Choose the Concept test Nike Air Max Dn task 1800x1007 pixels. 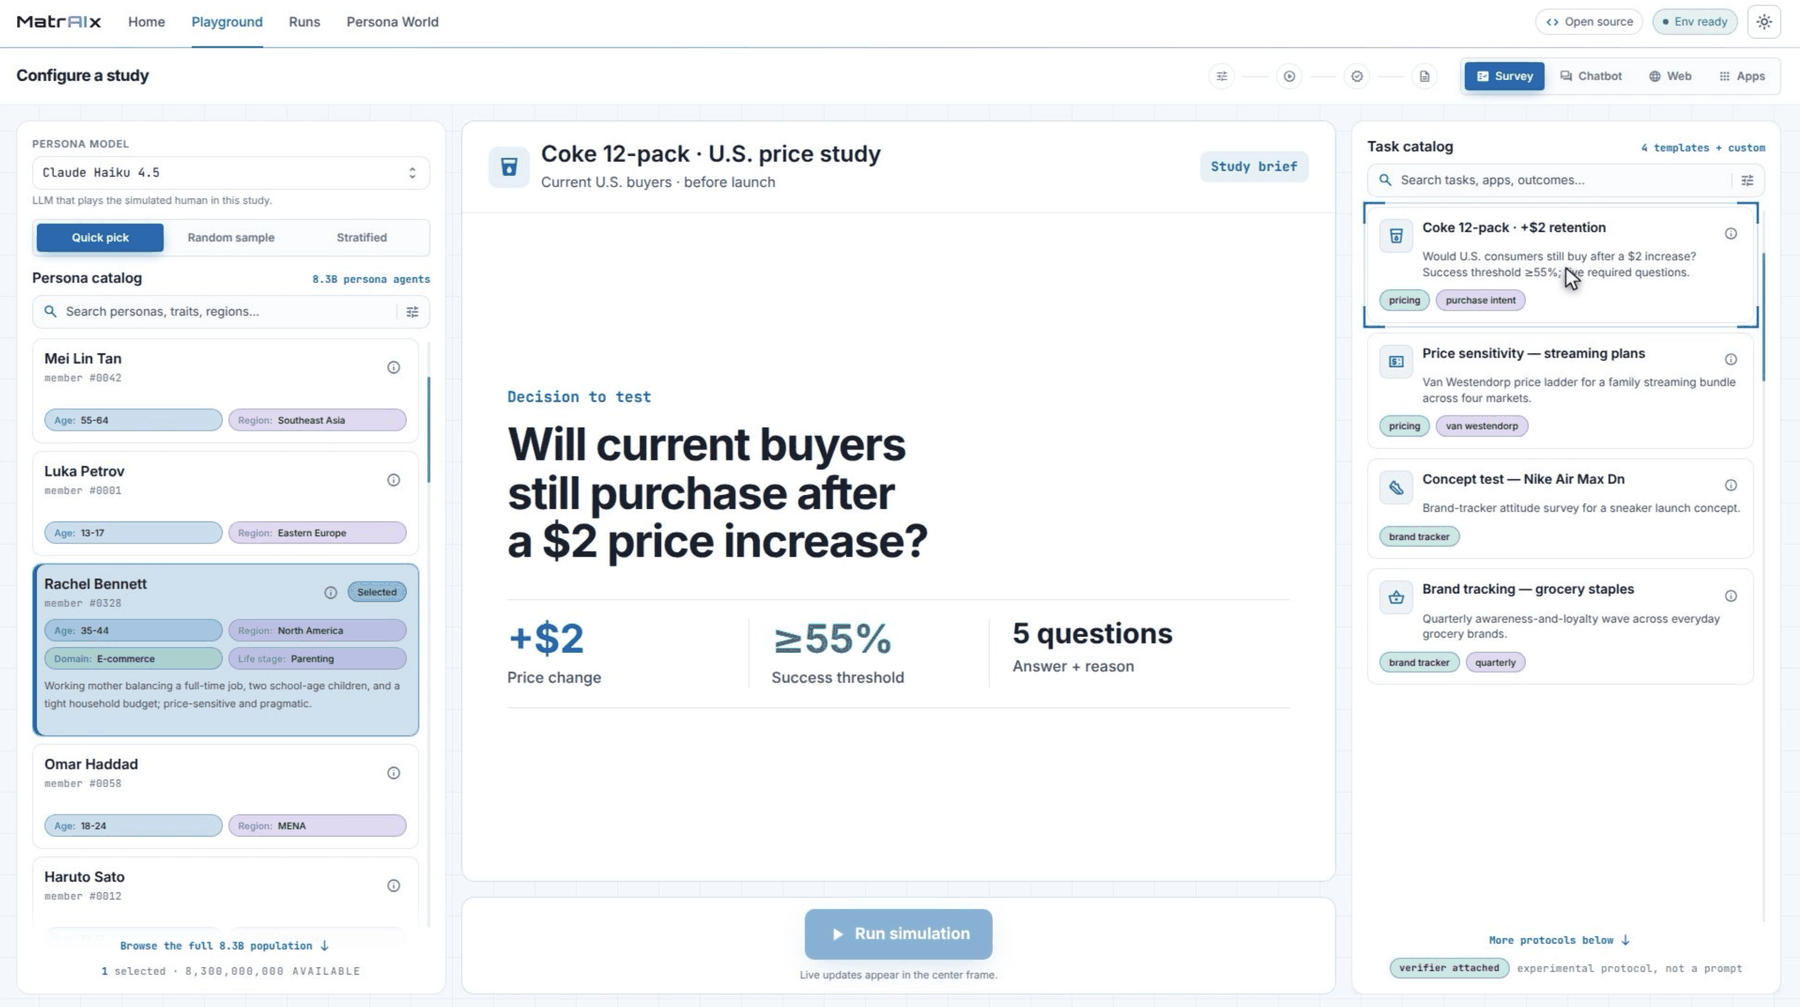click(1560, 509)
